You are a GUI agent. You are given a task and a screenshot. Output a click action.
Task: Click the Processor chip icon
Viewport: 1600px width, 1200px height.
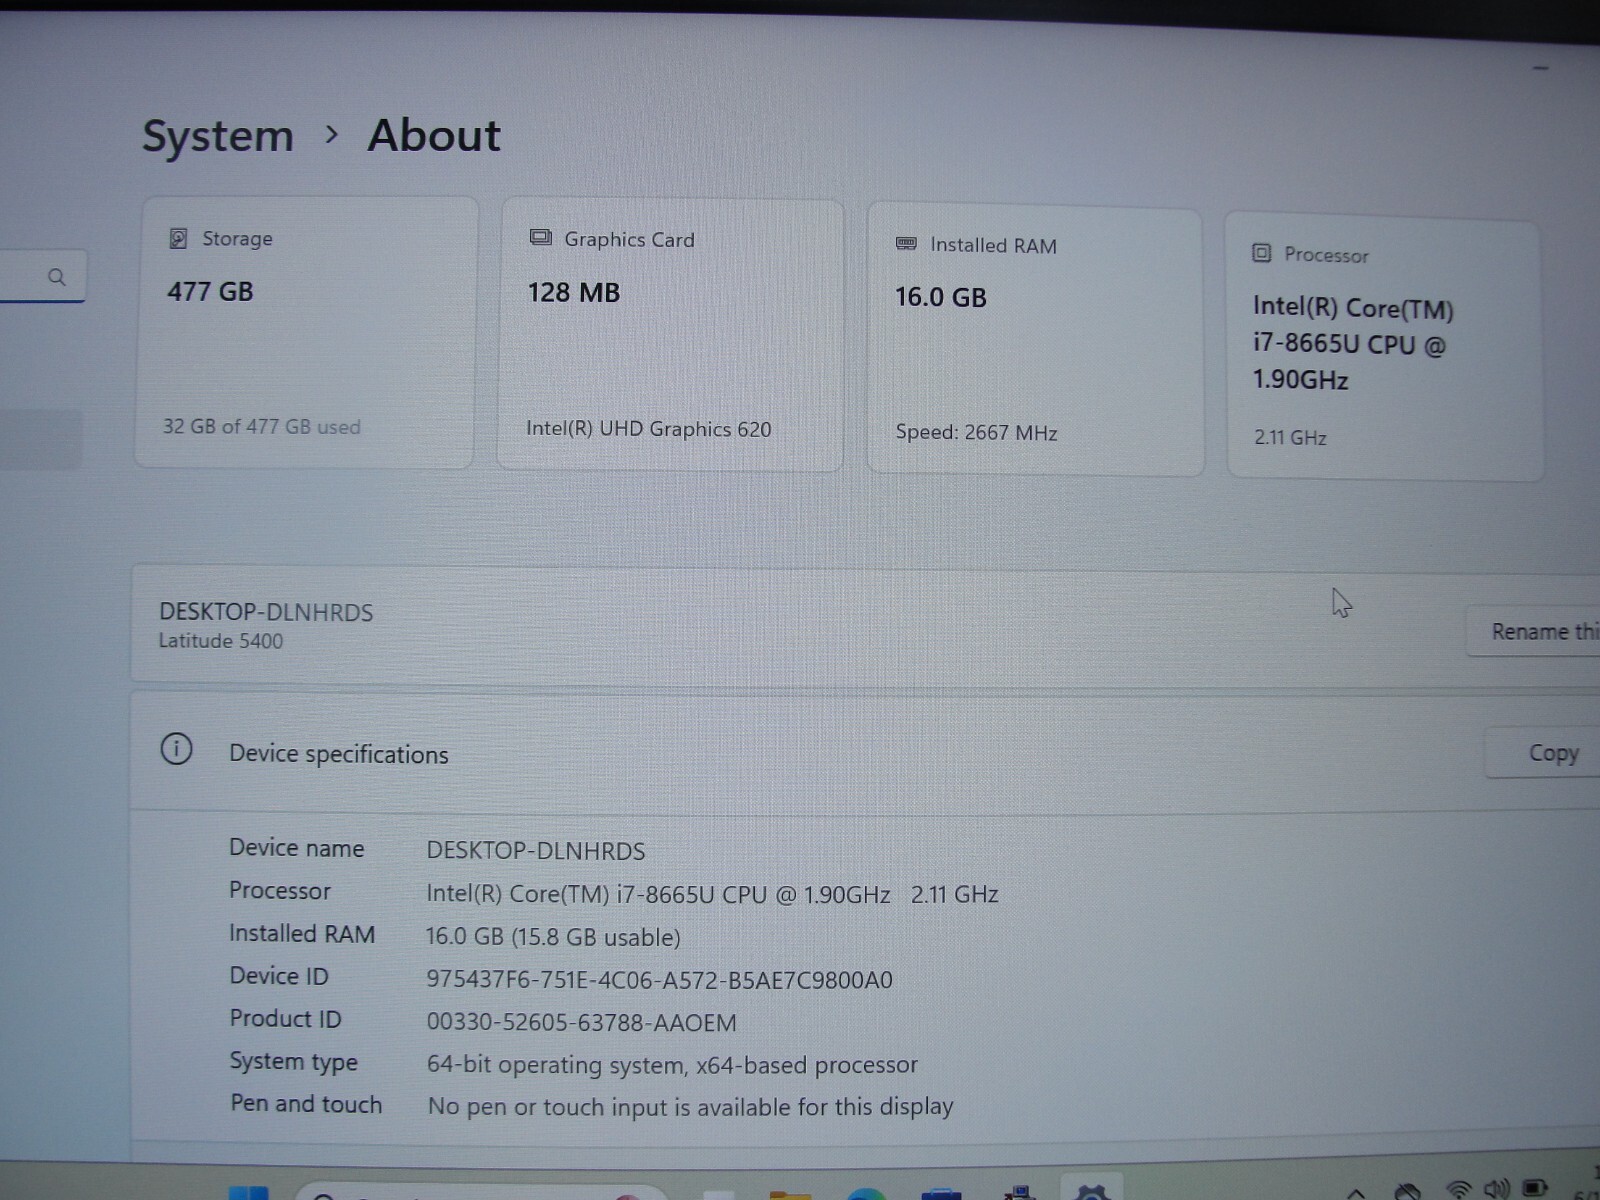(1262, 253)
